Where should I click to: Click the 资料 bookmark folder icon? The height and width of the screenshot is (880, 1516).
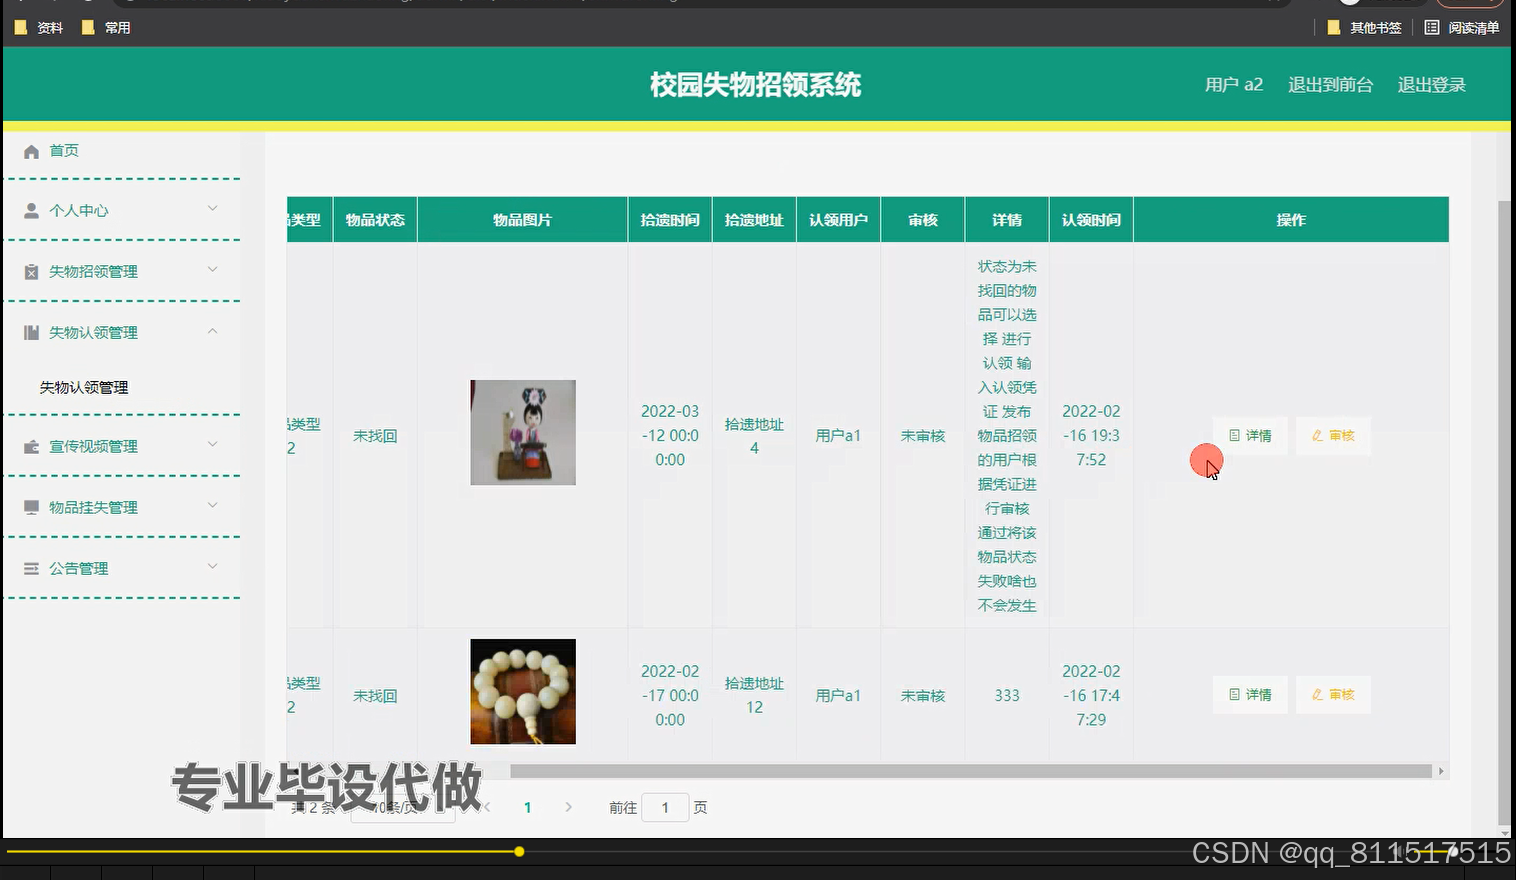click(x=21, y=28)
